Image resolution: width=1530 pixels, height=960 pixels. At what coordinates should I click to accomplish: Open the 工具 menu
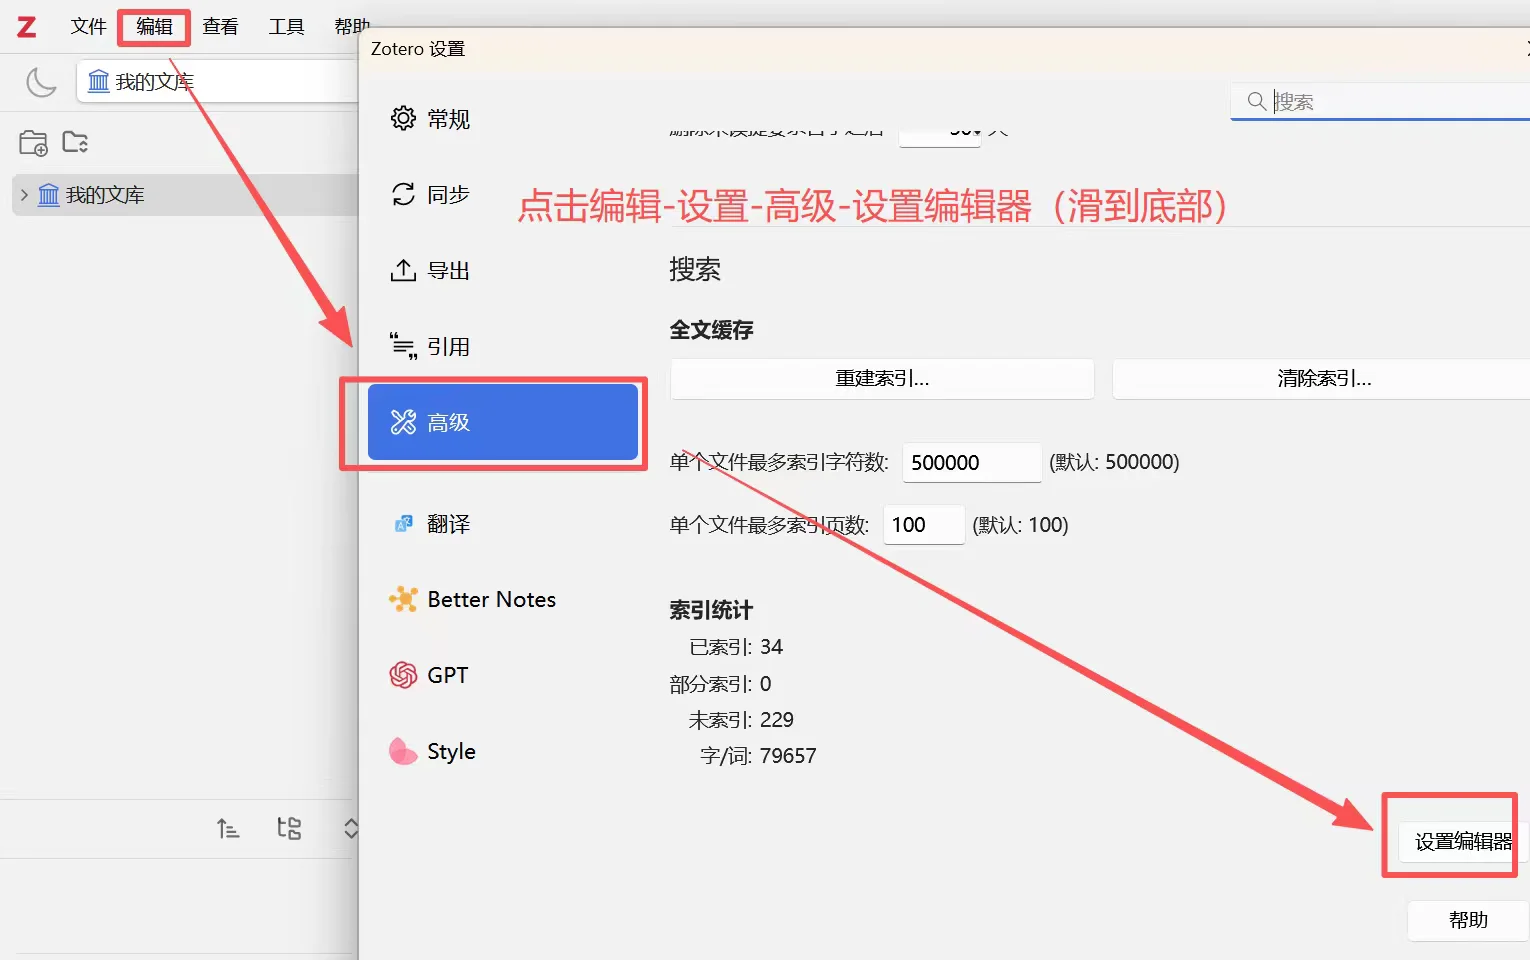pyautogui.click(x=286, y=27)
